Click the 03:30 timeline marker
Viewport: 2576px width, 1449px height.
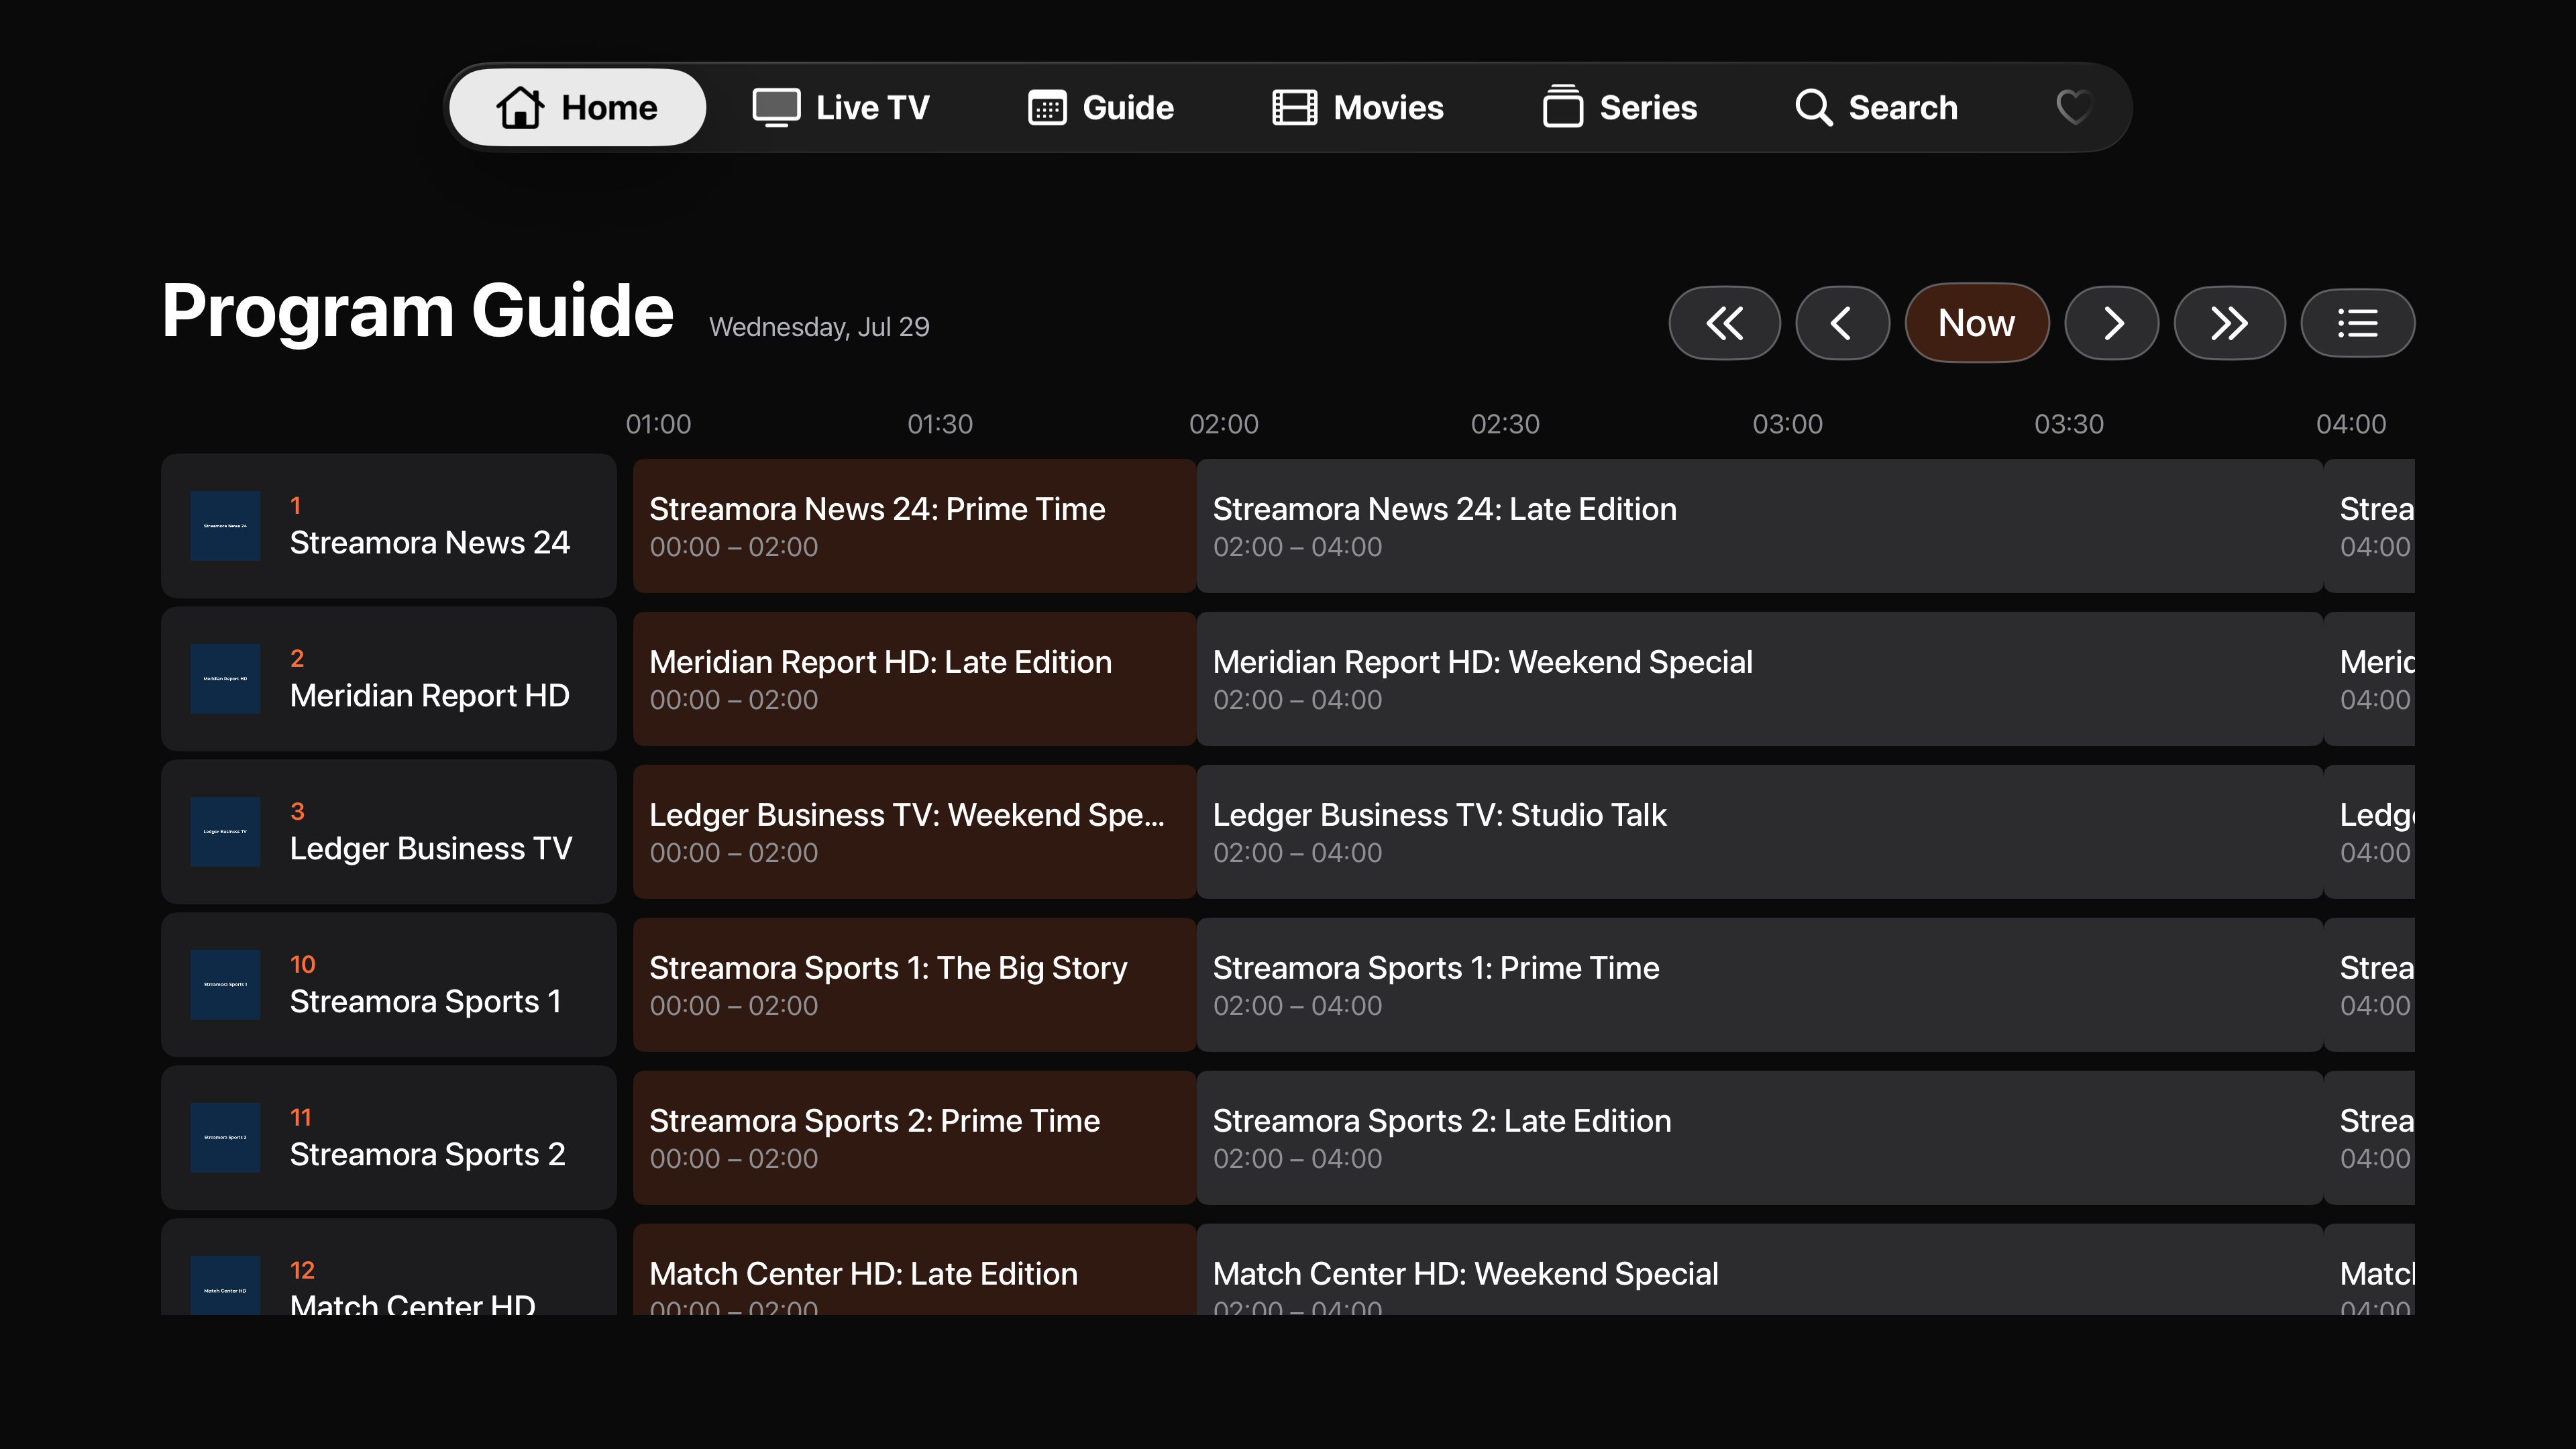pyautogui.click(x=2069, y=424)
